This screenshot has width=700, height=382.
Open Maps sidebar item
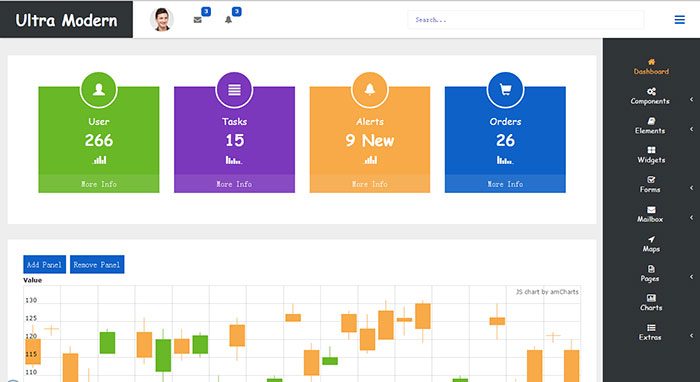point(651,244)
